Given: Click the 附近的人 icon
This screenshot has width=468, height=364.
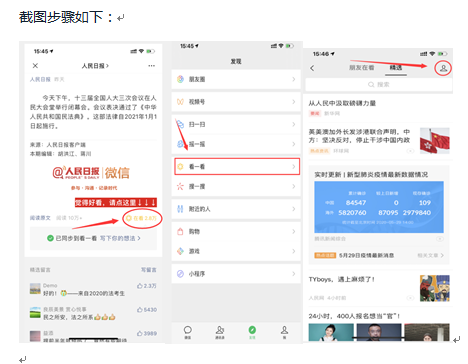Looking at the screenshot, I should click(x=180, y=209).
